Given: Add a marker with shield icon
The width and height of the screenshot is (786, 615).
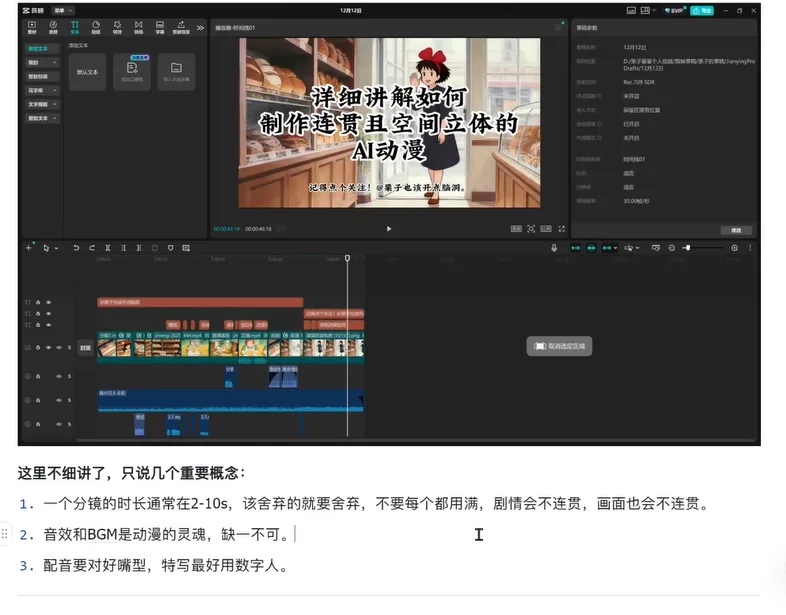Looking at the screenshot, I should (170, 248).
